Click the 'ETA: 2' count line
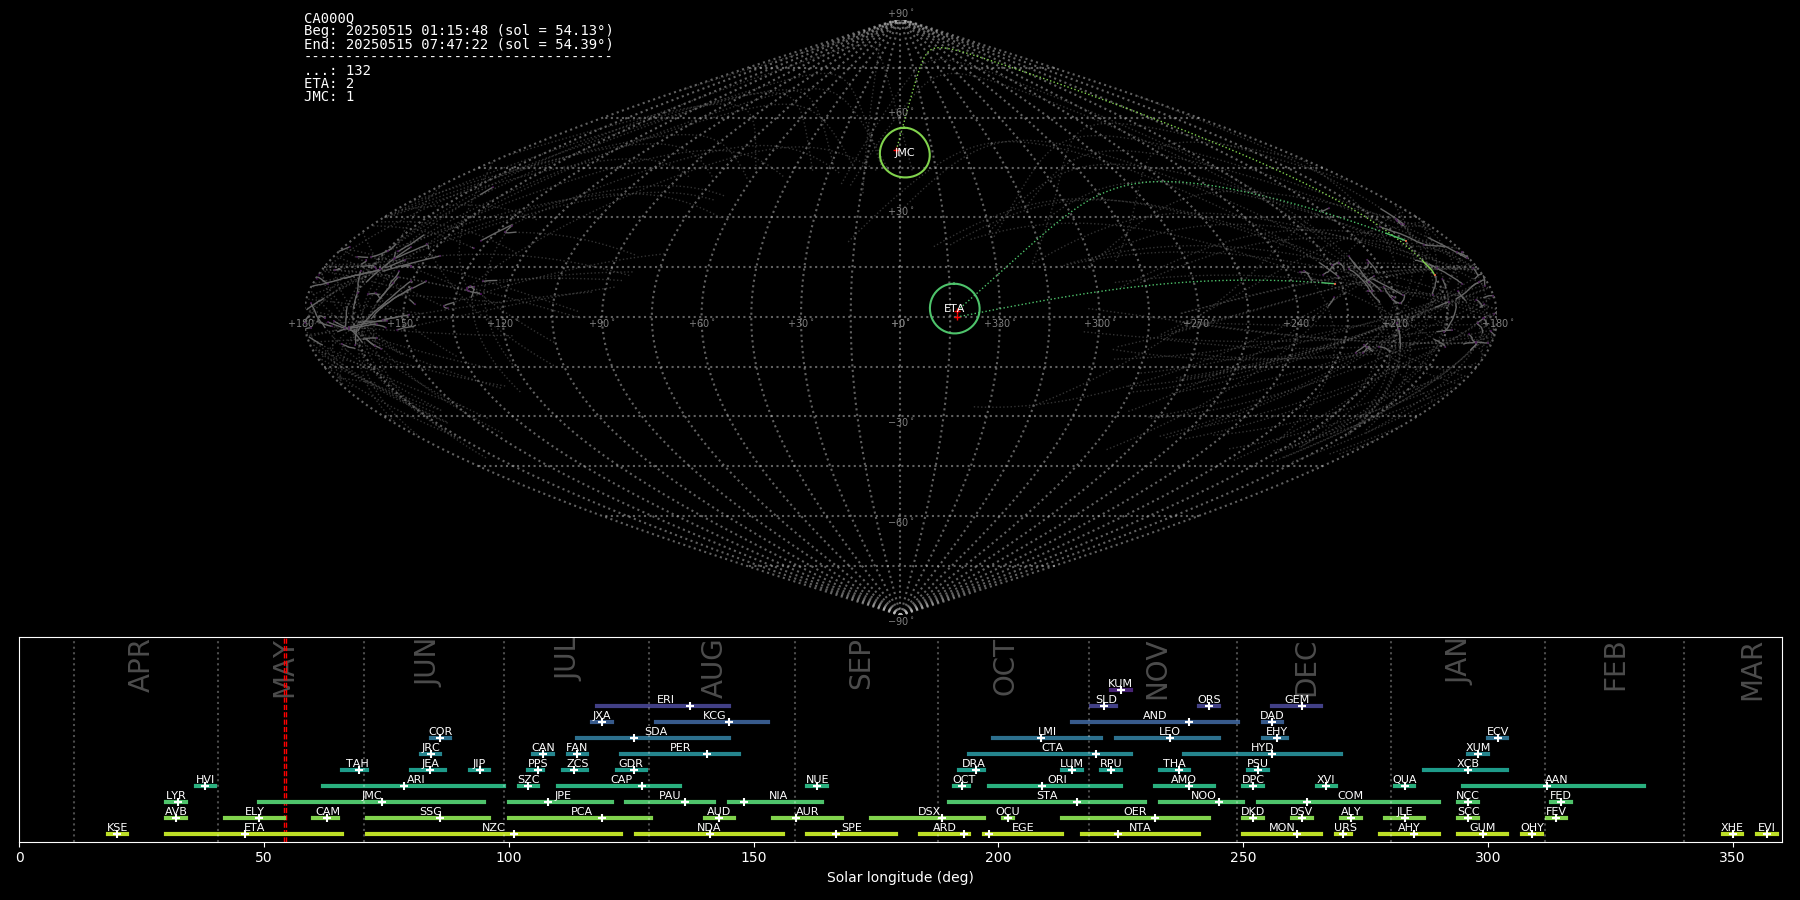Image resolution: width=1800 pixels, height=900 pixels. click(x=329, y=83)
